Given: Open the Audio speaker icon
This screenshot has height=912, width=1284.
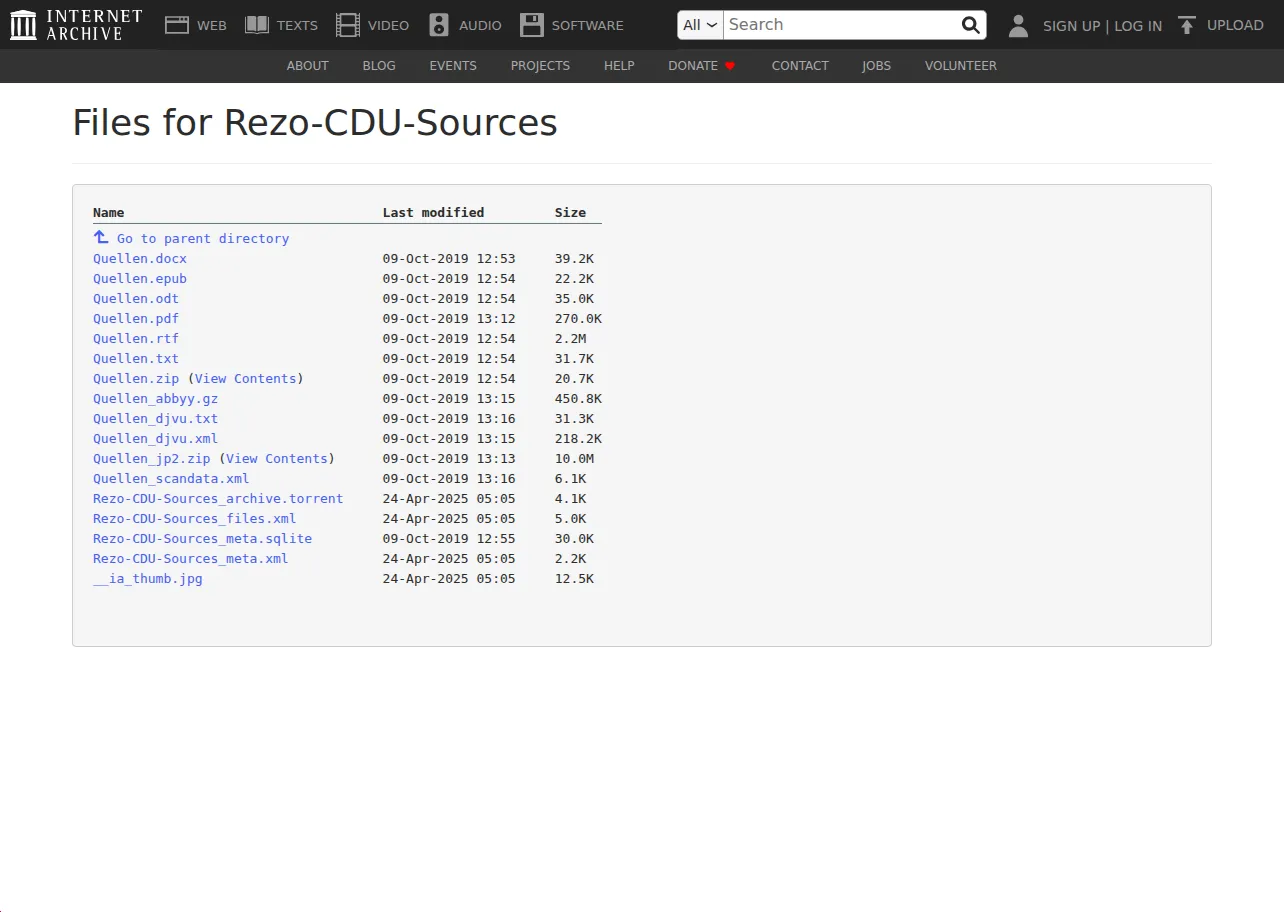Looking at the screenshot, I should pyautogui.click(x=439, y=25).
